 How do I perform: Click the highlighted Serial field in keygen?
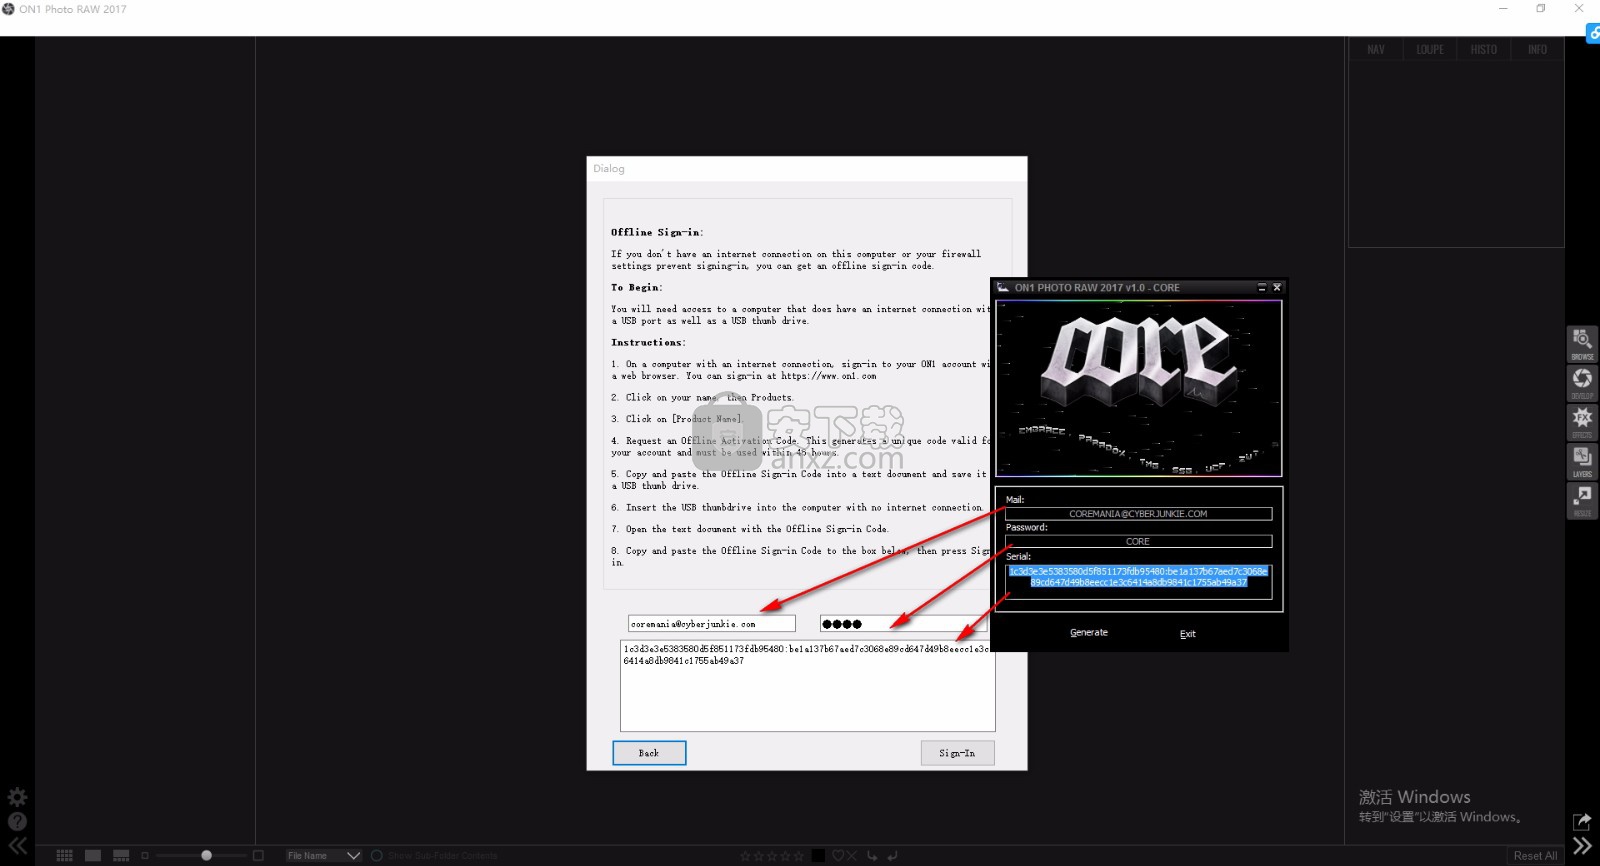pyautogui.click(x=1138, y=582)
